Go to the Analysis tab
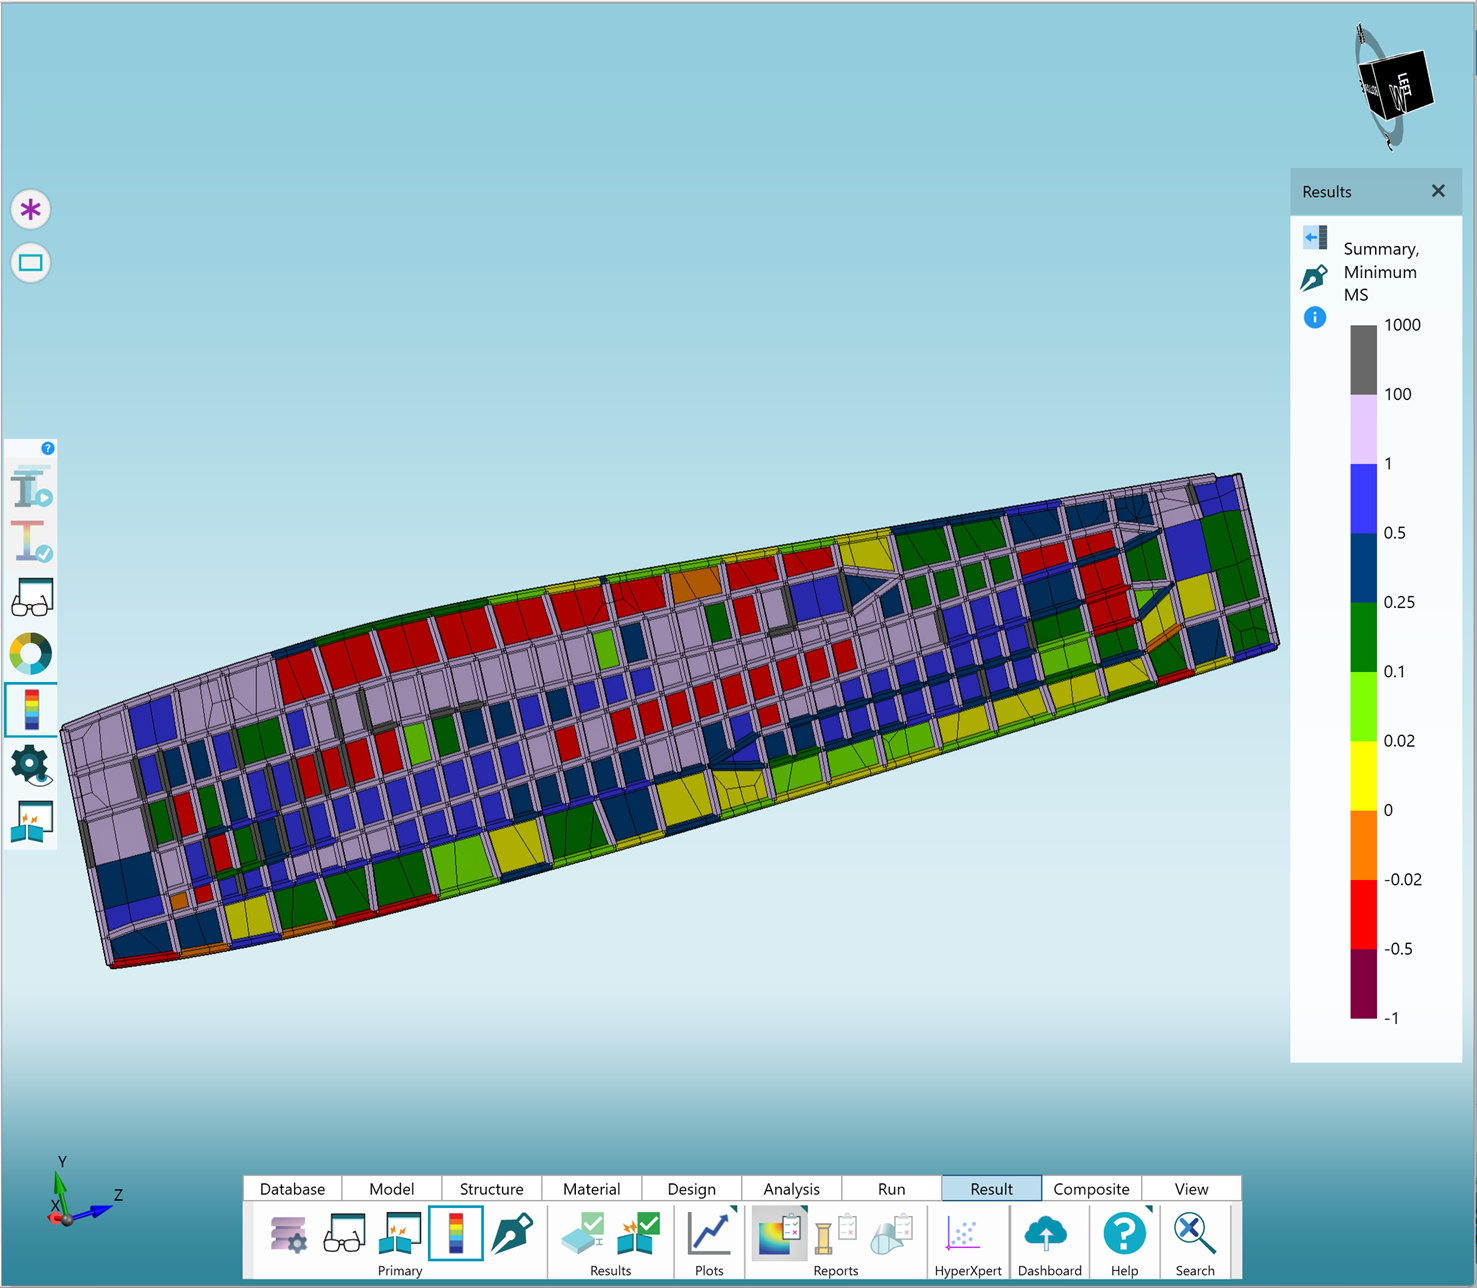This screenshot has width=1477, height=1288. pos(792,1188)
